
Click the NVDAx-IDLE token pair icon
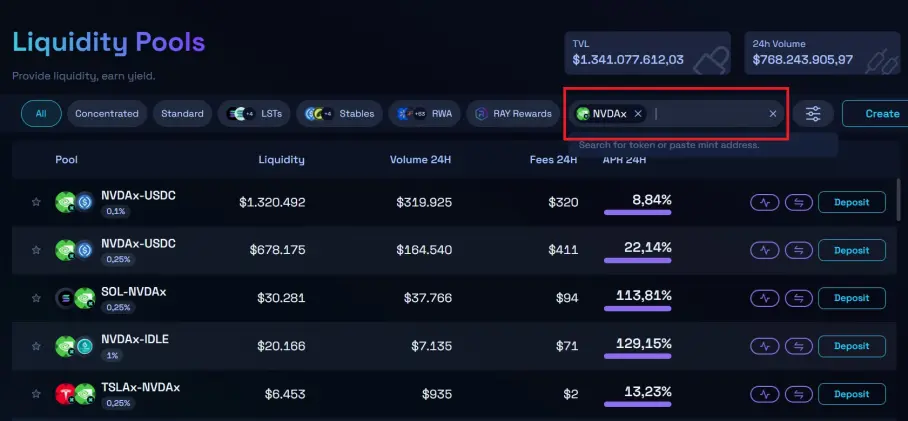pyautogui.click(x=75, y=346)
